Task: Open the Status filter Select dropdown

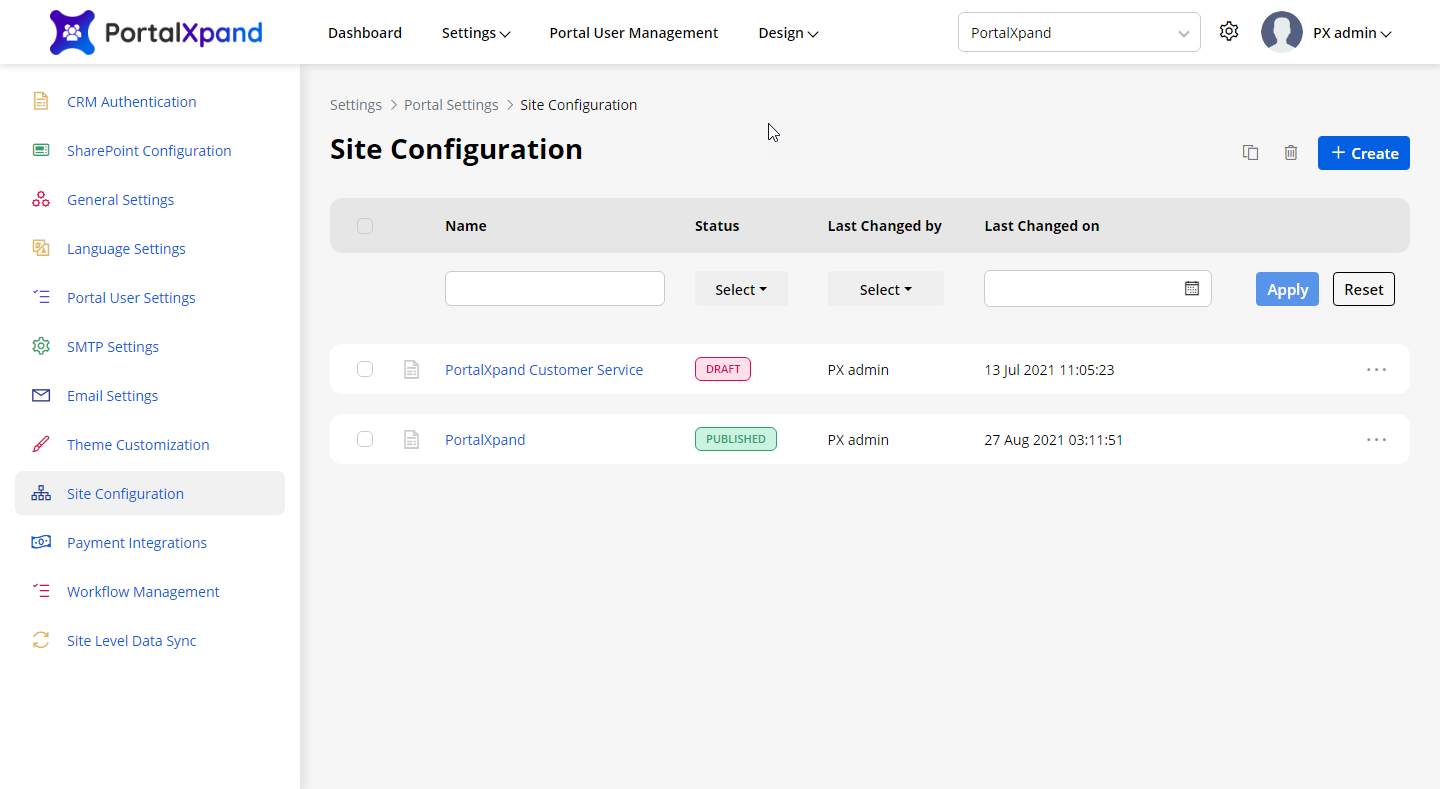Action: click(741, 289)
